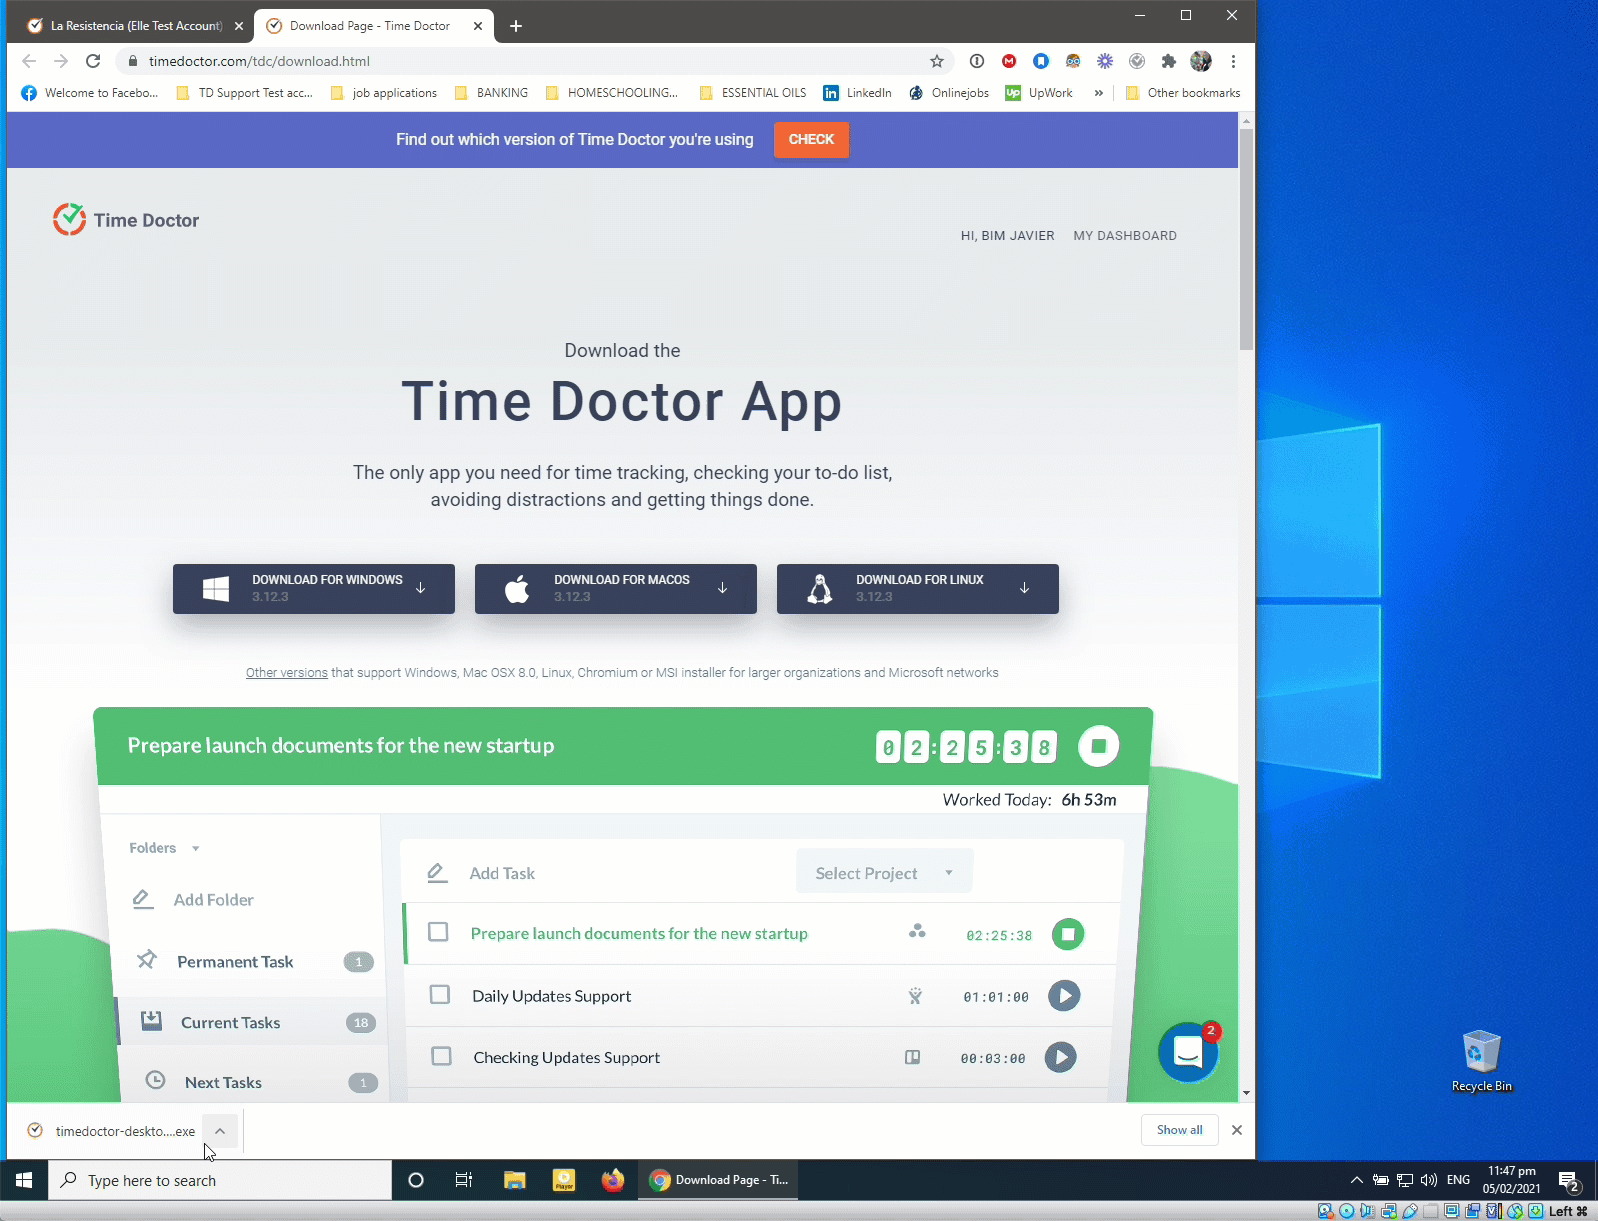Open Other bookmarks folder
The image size is (1598, 1221).
tap(1183, 93)
